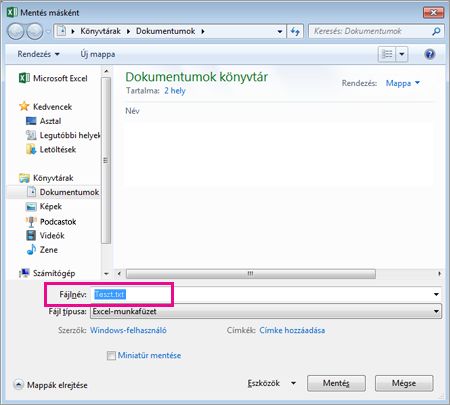Screen dimensions: 450x405
Task: Click the Legutóbbi helyek icon
Action: coord(31,135)
